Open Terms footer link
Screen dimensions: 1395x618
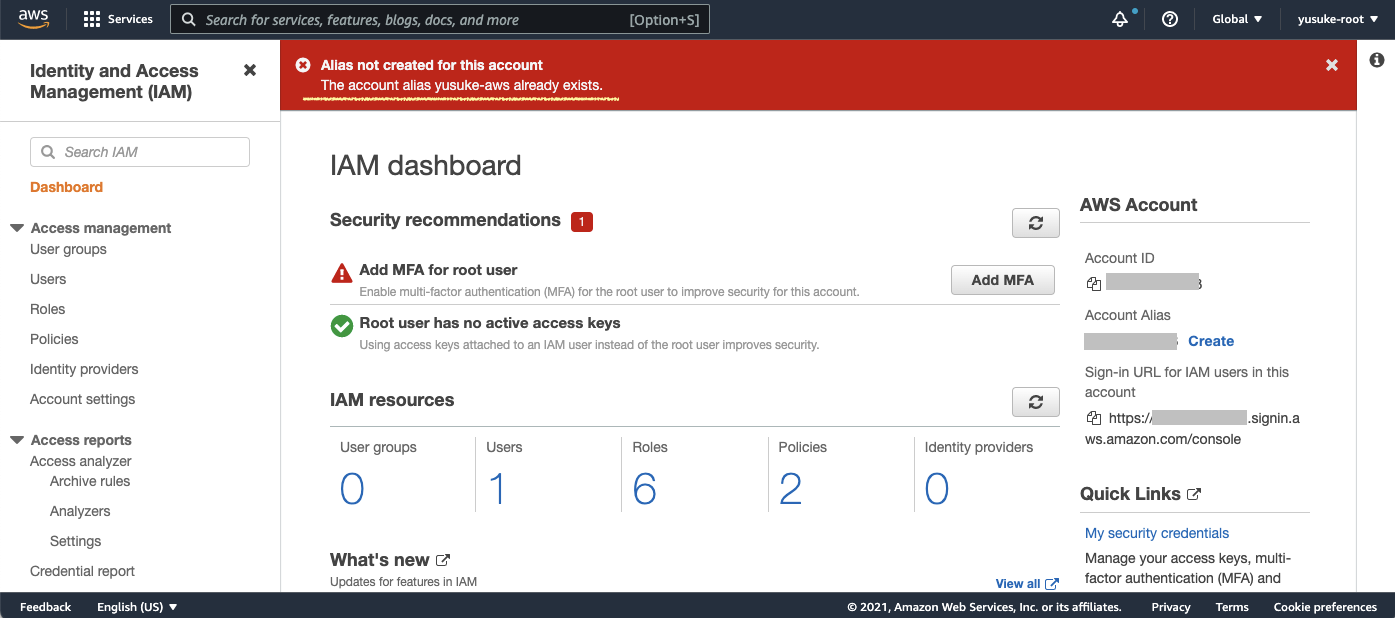1232,607
